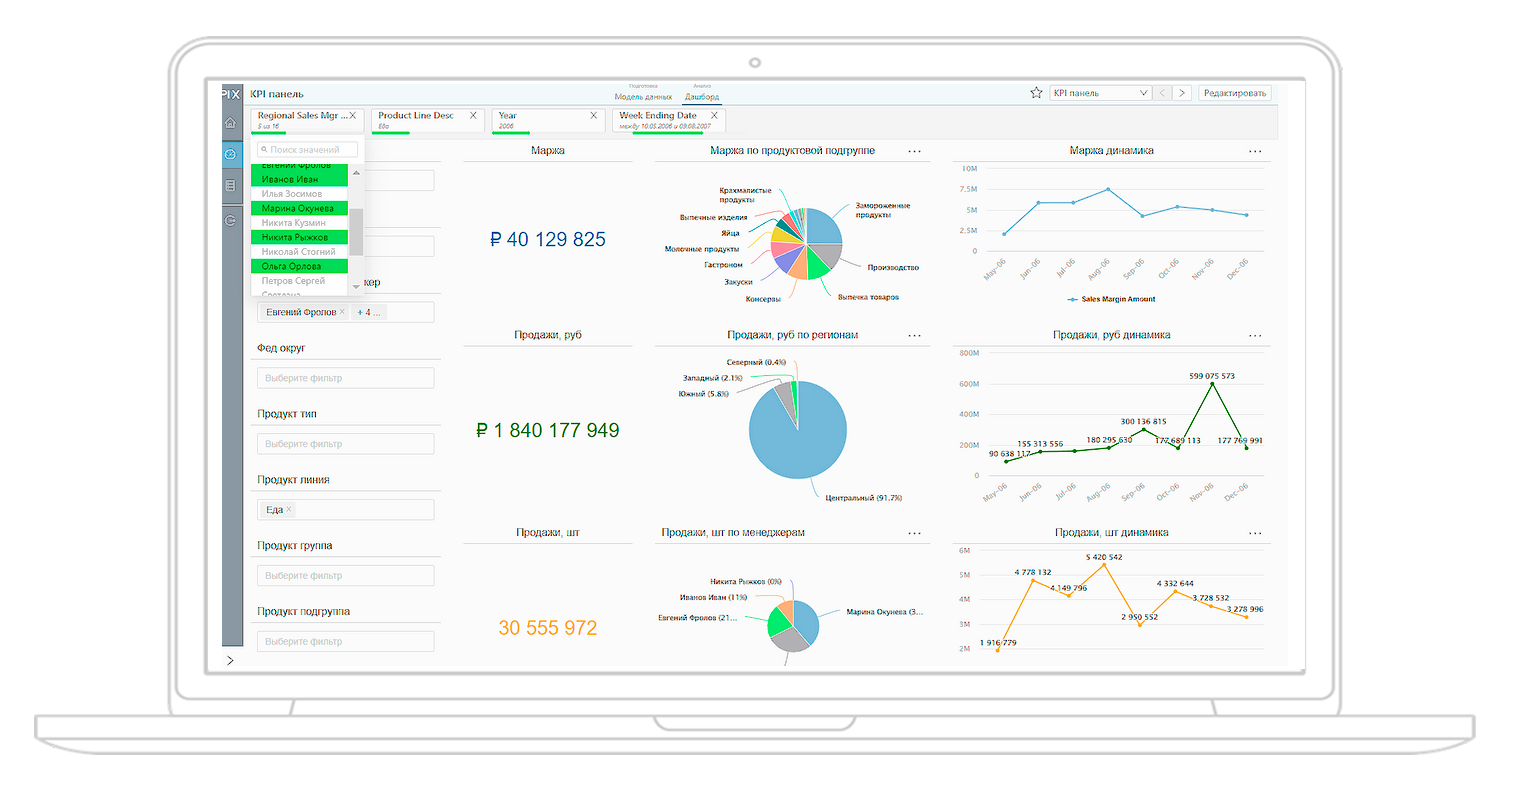Click the manager list scrollbar thumb
The width and height of the screenshot is (1516, 786).
[356, 233]
